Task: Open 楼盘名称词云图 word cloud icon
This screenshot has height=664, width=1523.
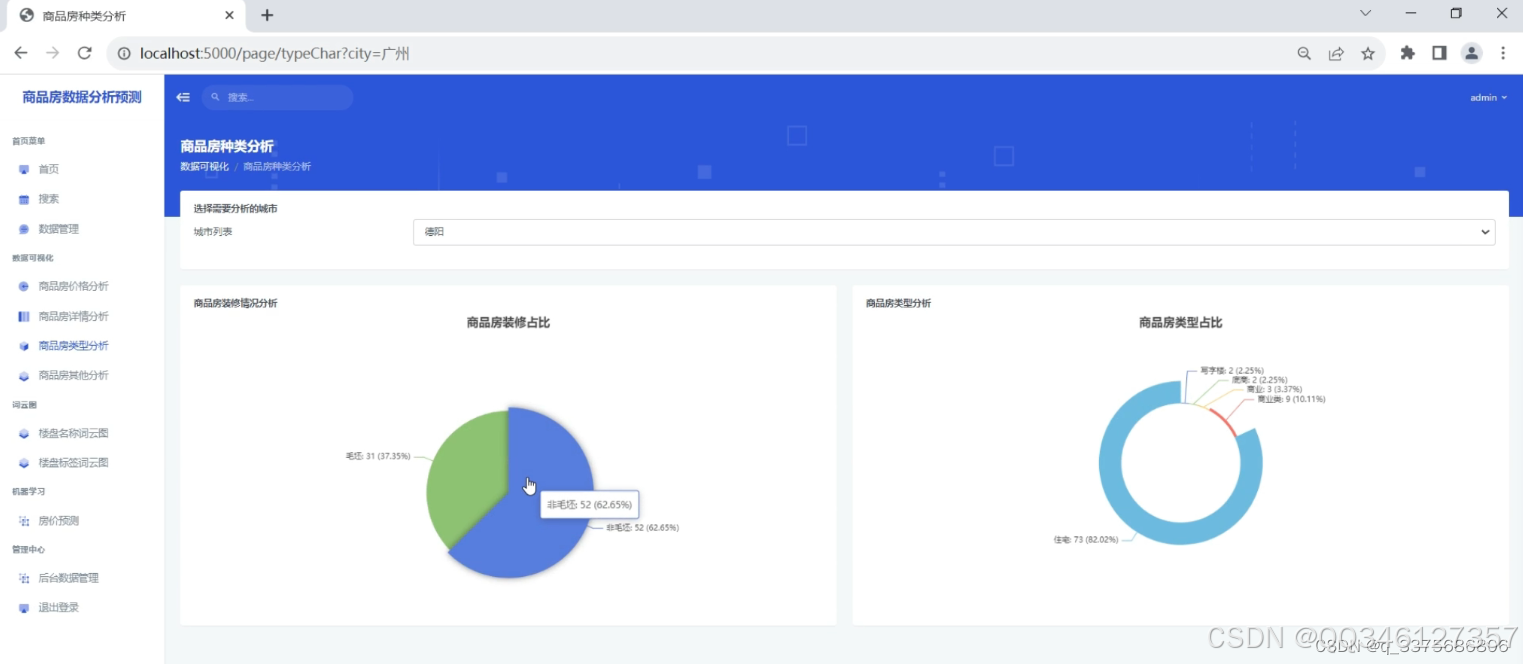Action: 22,433
